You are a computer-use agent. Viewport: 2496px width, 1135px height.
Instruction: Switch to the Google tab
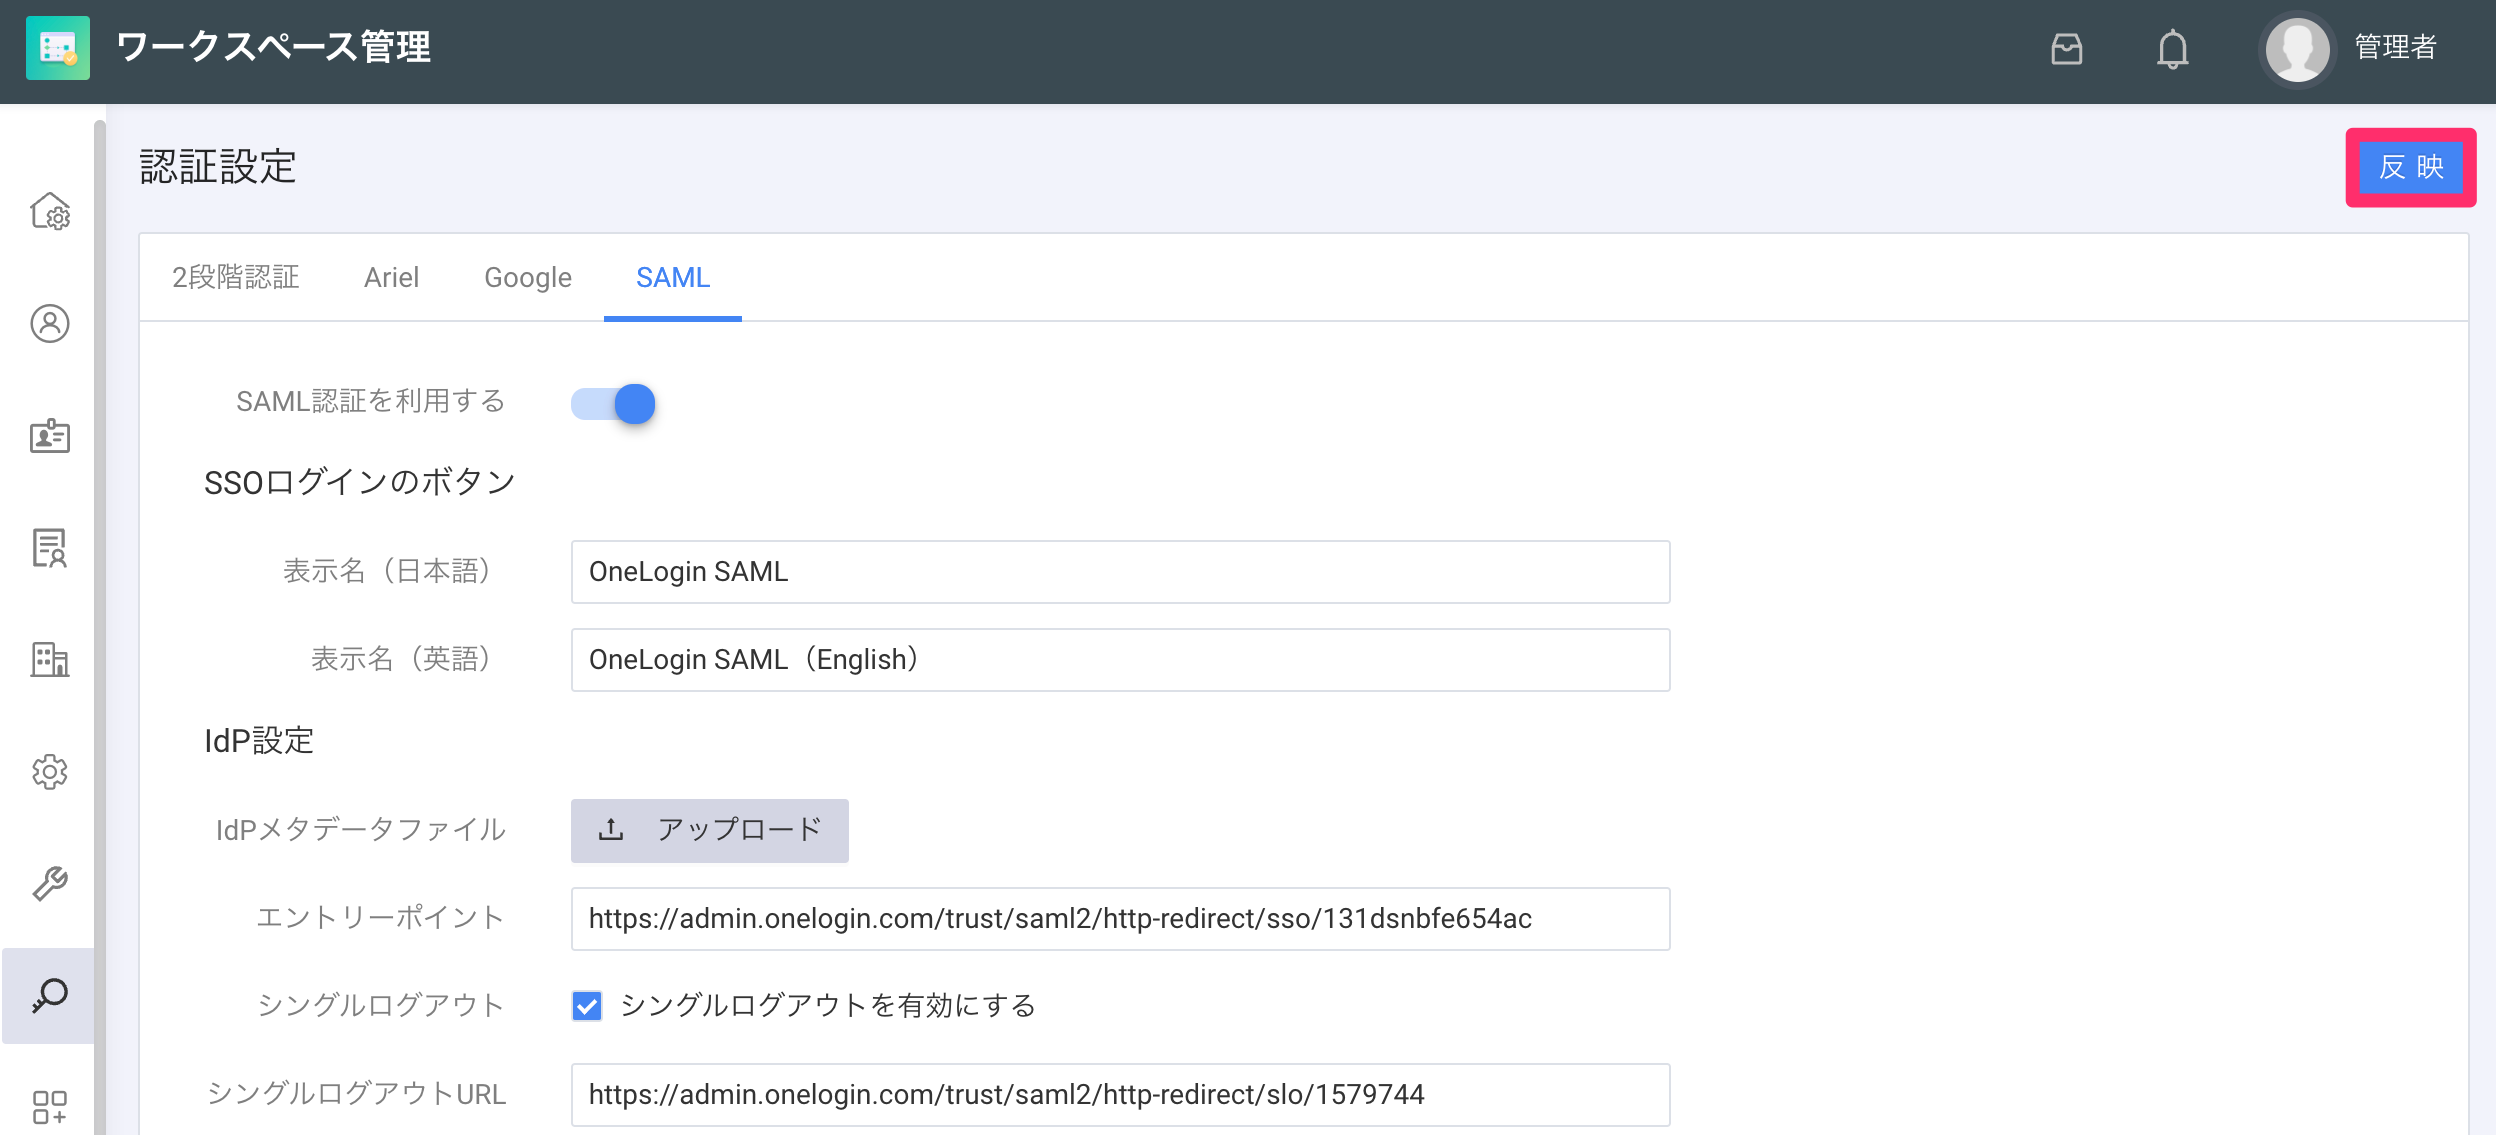pyautogui.click(x=528, y=277)
